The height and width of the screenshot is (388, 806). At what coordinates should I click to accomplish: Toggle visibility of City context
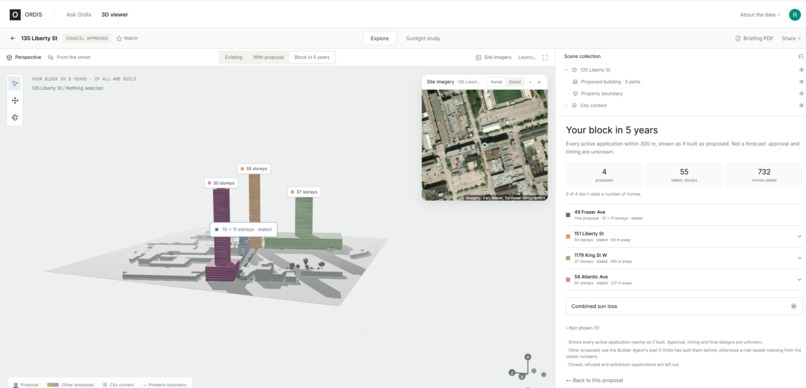[801, 105]
